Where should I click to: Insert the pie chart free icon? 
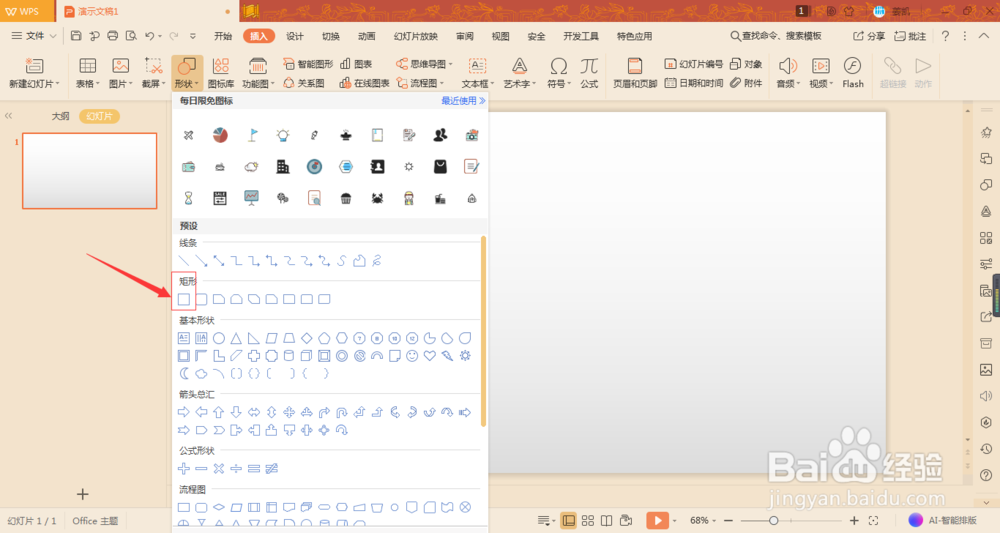point(220,135)
